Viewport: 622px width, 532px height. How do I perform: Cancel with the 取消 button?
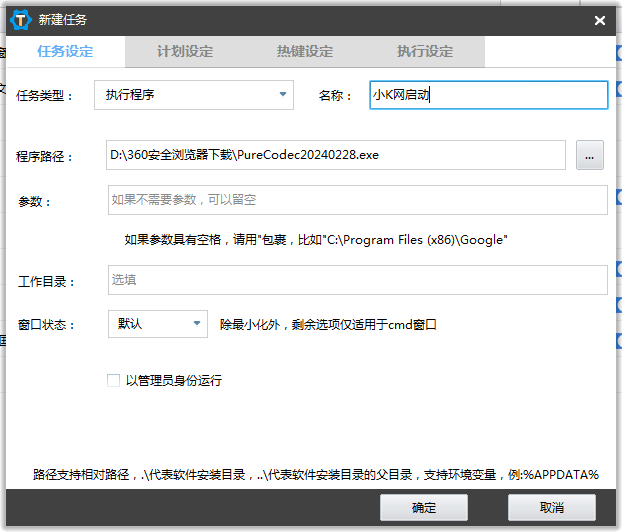[551, 507]
